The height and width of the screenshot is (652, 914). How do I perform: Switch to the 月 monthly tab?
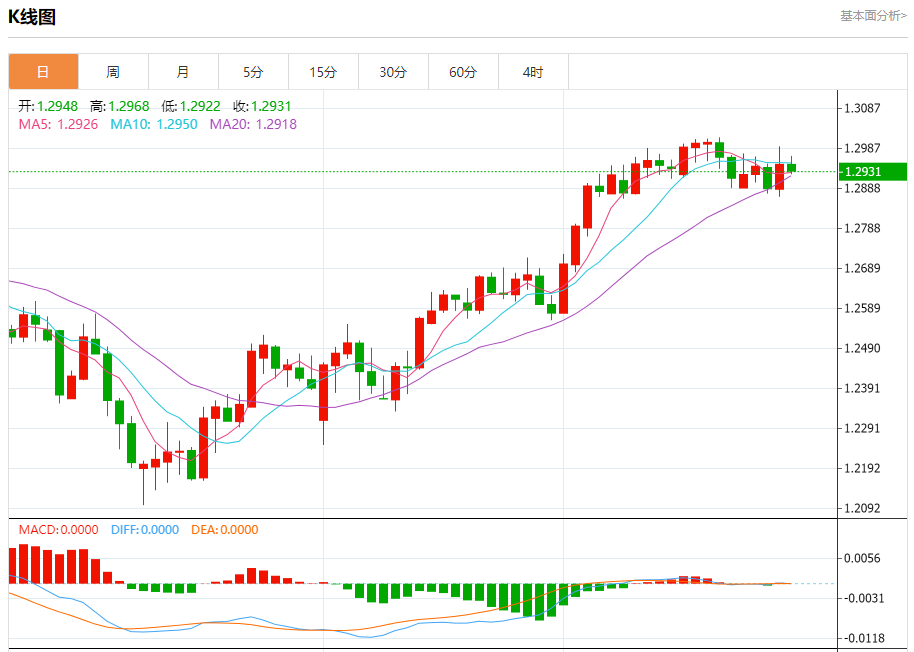(183, 72)
